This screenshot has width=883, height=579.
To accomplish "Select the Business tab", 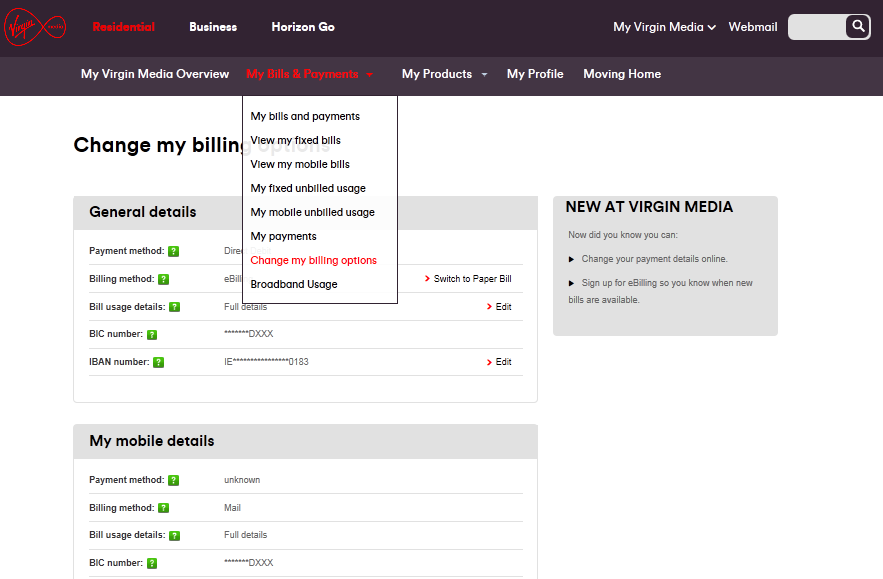I will coord(213,27).
